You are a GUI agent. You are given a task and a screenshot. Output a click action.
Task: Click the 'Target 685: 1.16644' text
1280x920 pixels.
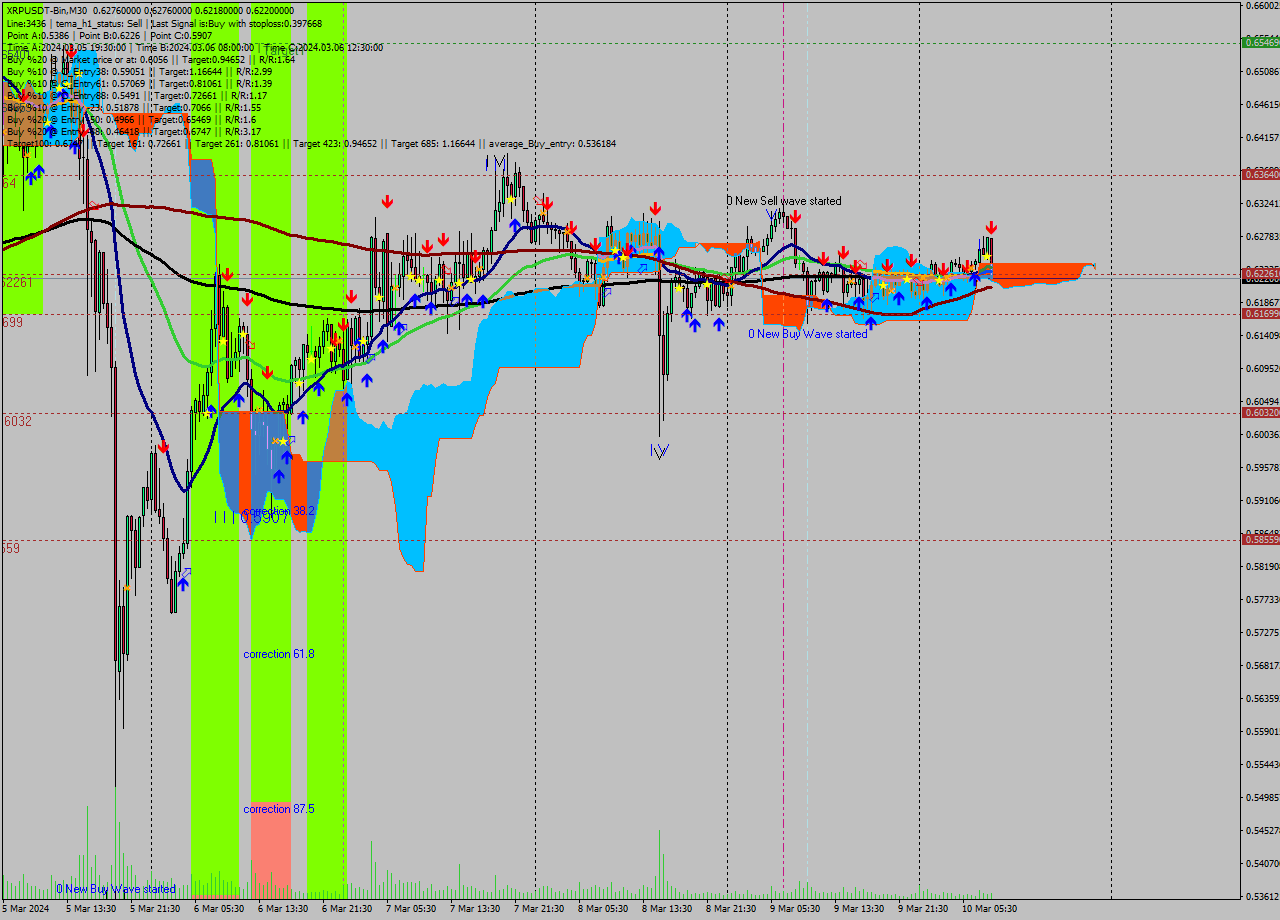tap(433, 144)
